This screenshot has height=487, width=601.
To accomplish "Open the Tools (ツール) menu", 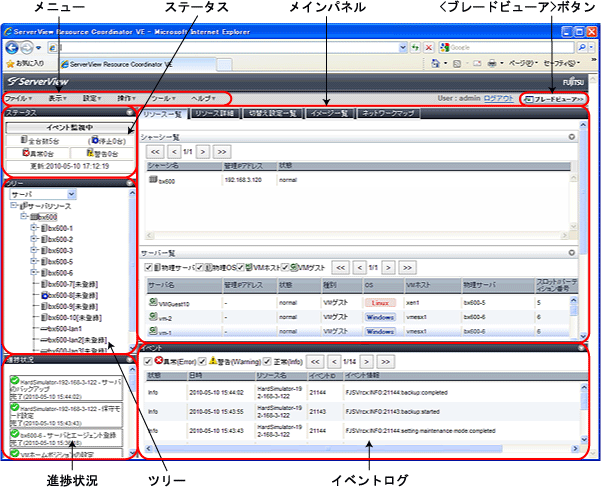I will tap(164, 98).
